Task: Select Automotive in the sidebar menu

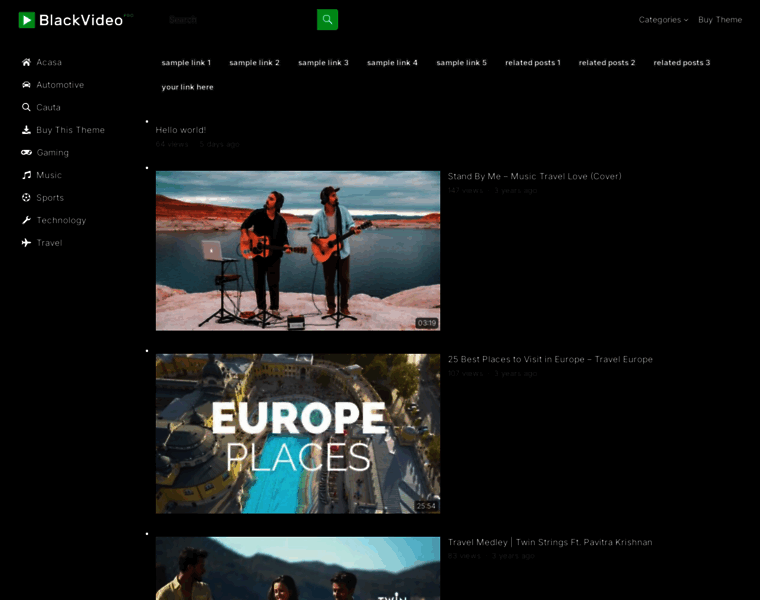Action: click(60, 85)
